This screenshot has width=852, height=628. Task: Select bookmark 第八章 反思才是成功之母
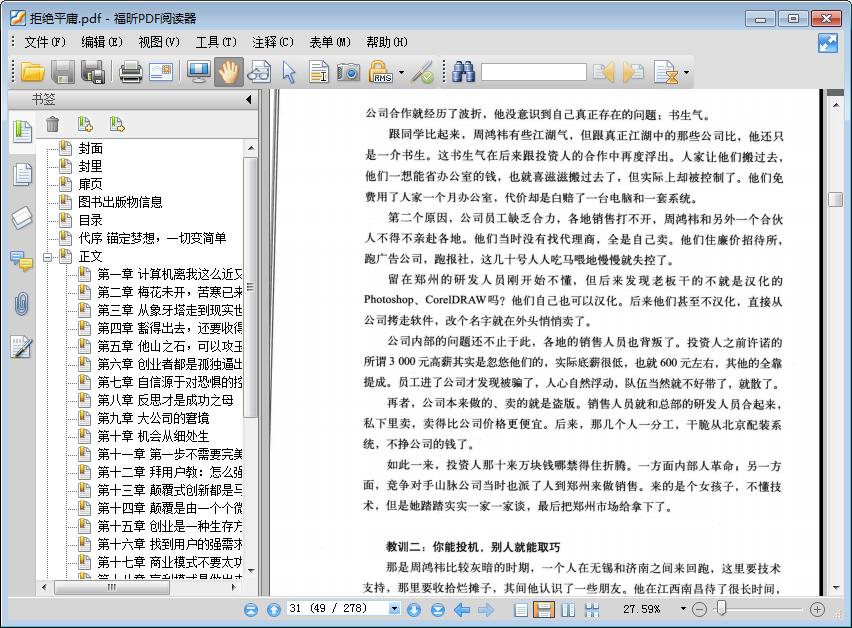(x=165, y=400)
